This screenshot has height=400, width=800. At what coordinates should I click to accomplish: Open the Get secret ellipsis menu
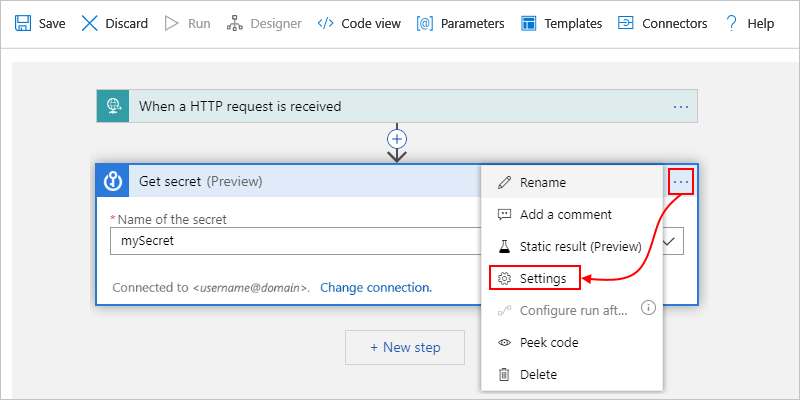[x=681, y=182]
